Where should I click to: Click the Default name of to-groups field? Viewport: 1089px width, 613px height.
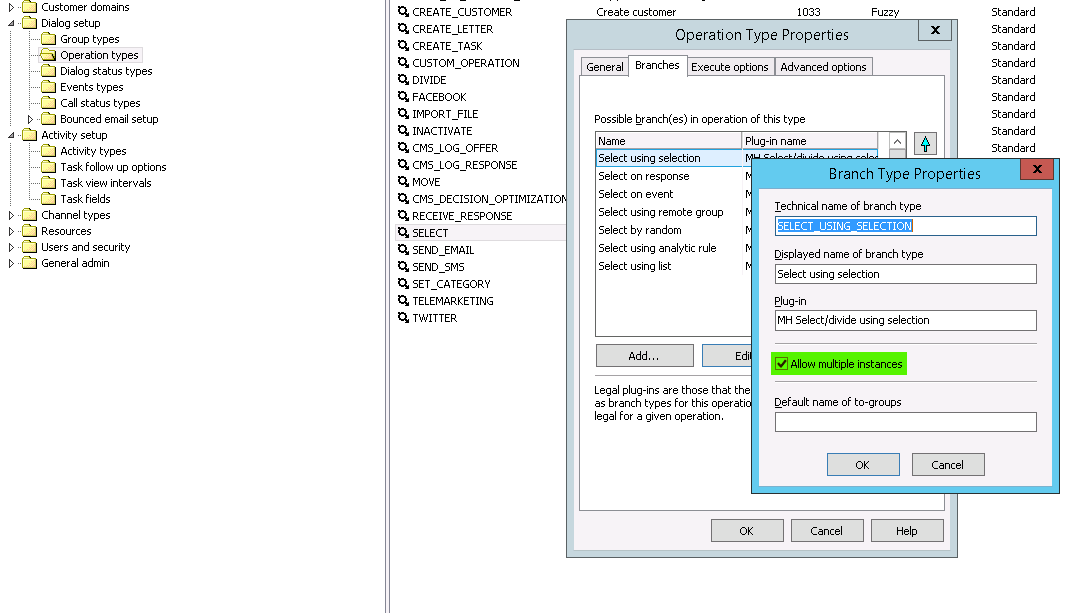(905, 422)
